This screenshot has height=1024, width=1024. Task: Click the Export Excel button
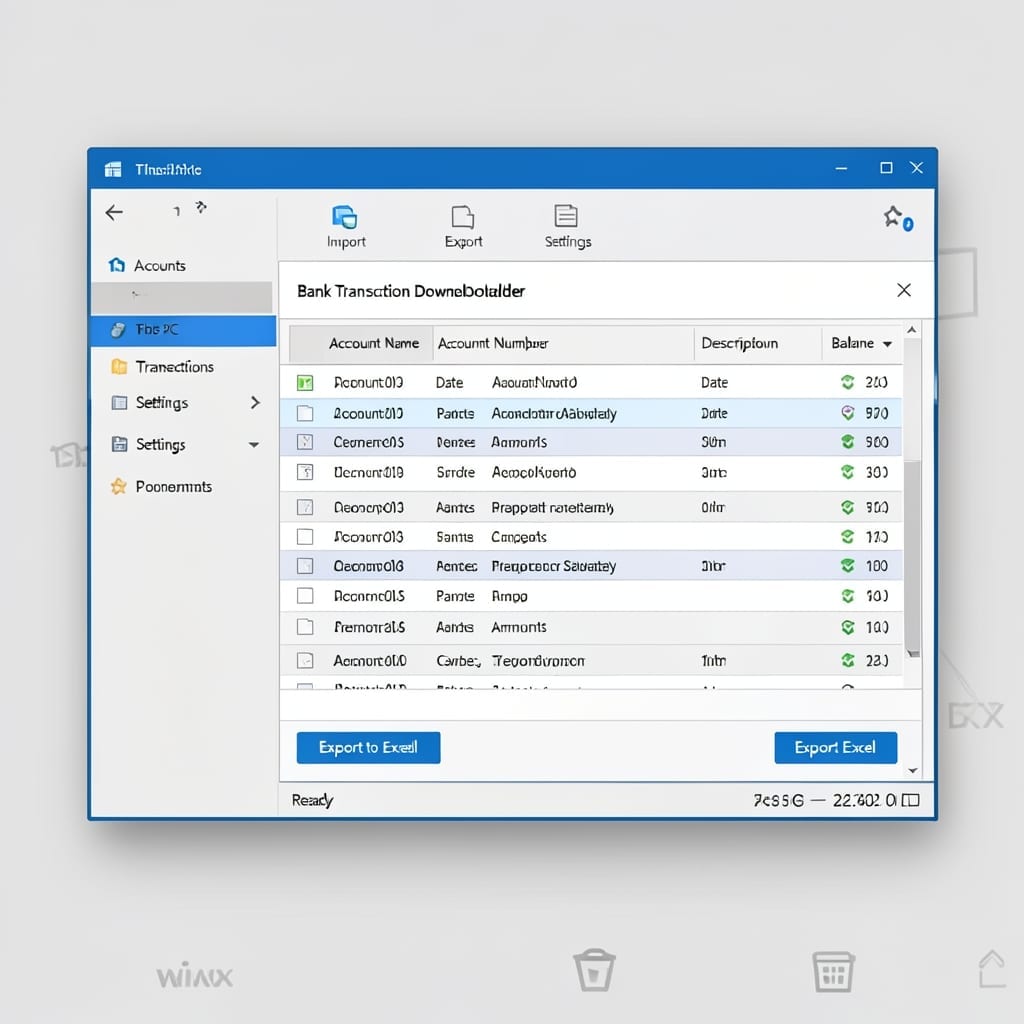(835, 747)
